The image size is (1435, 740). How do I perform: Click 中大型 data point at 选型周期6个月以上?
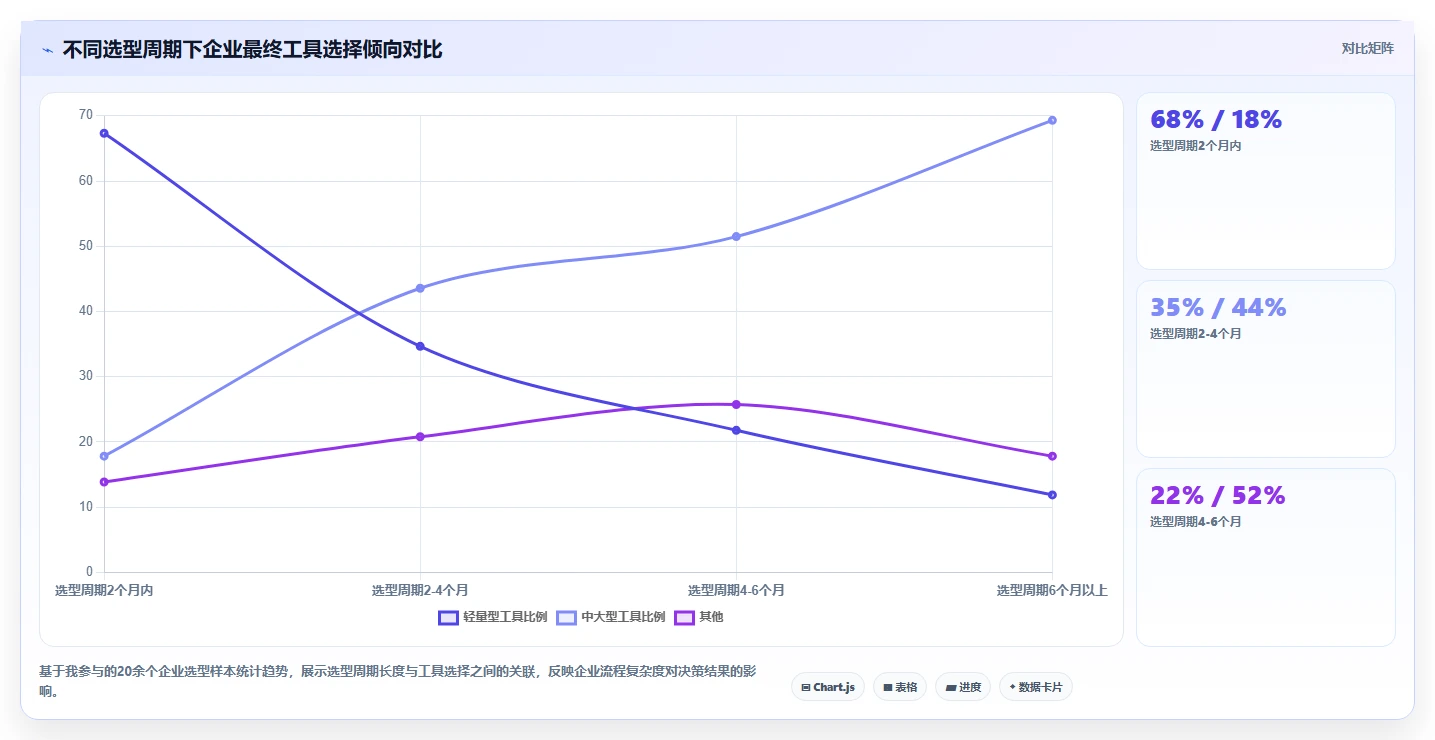(1052, 120)
